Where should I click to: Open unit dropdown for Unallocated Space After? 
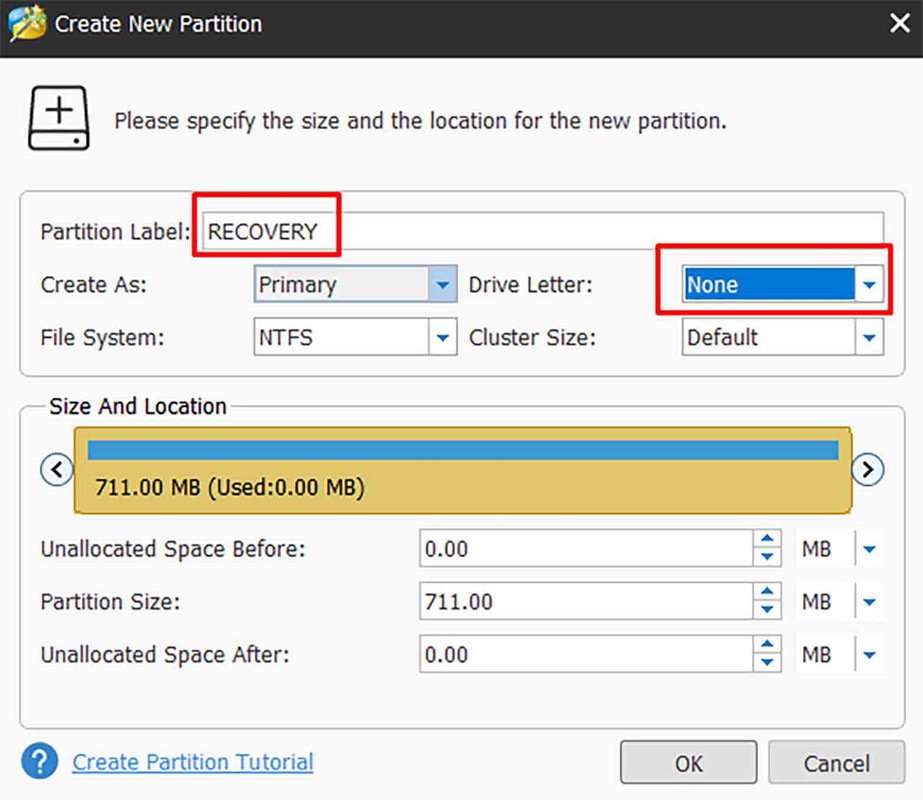(869, 655)
